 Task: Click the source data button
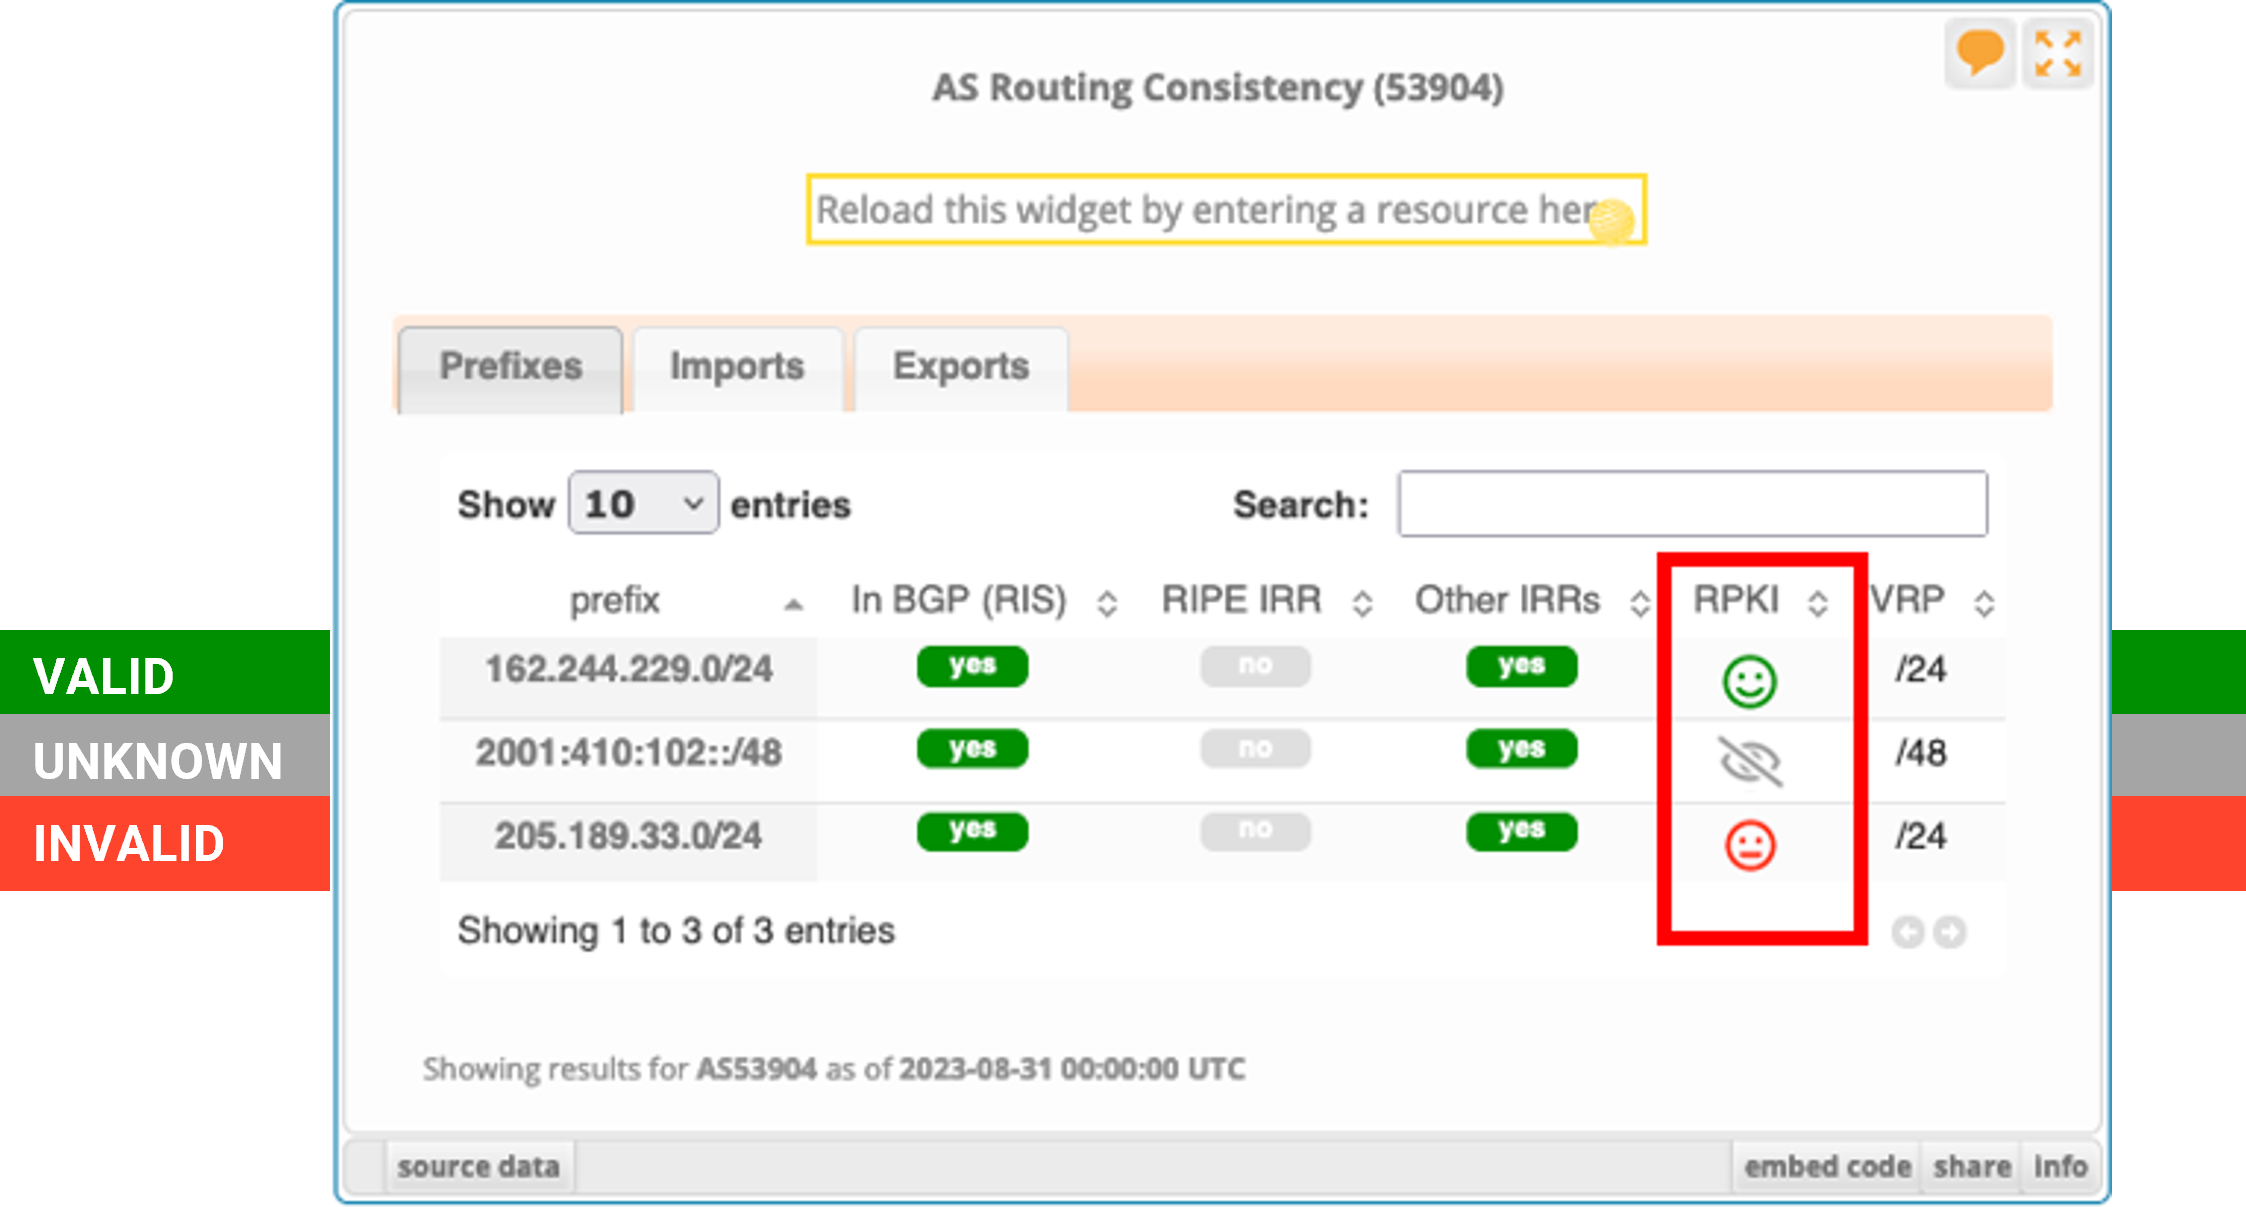click(478, 1166)
